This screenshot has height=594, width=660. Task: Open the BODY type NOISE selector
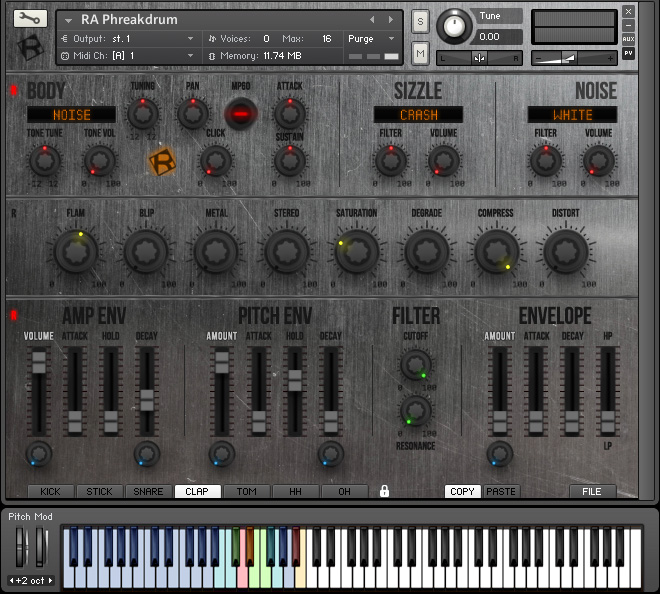coord(71,115)
